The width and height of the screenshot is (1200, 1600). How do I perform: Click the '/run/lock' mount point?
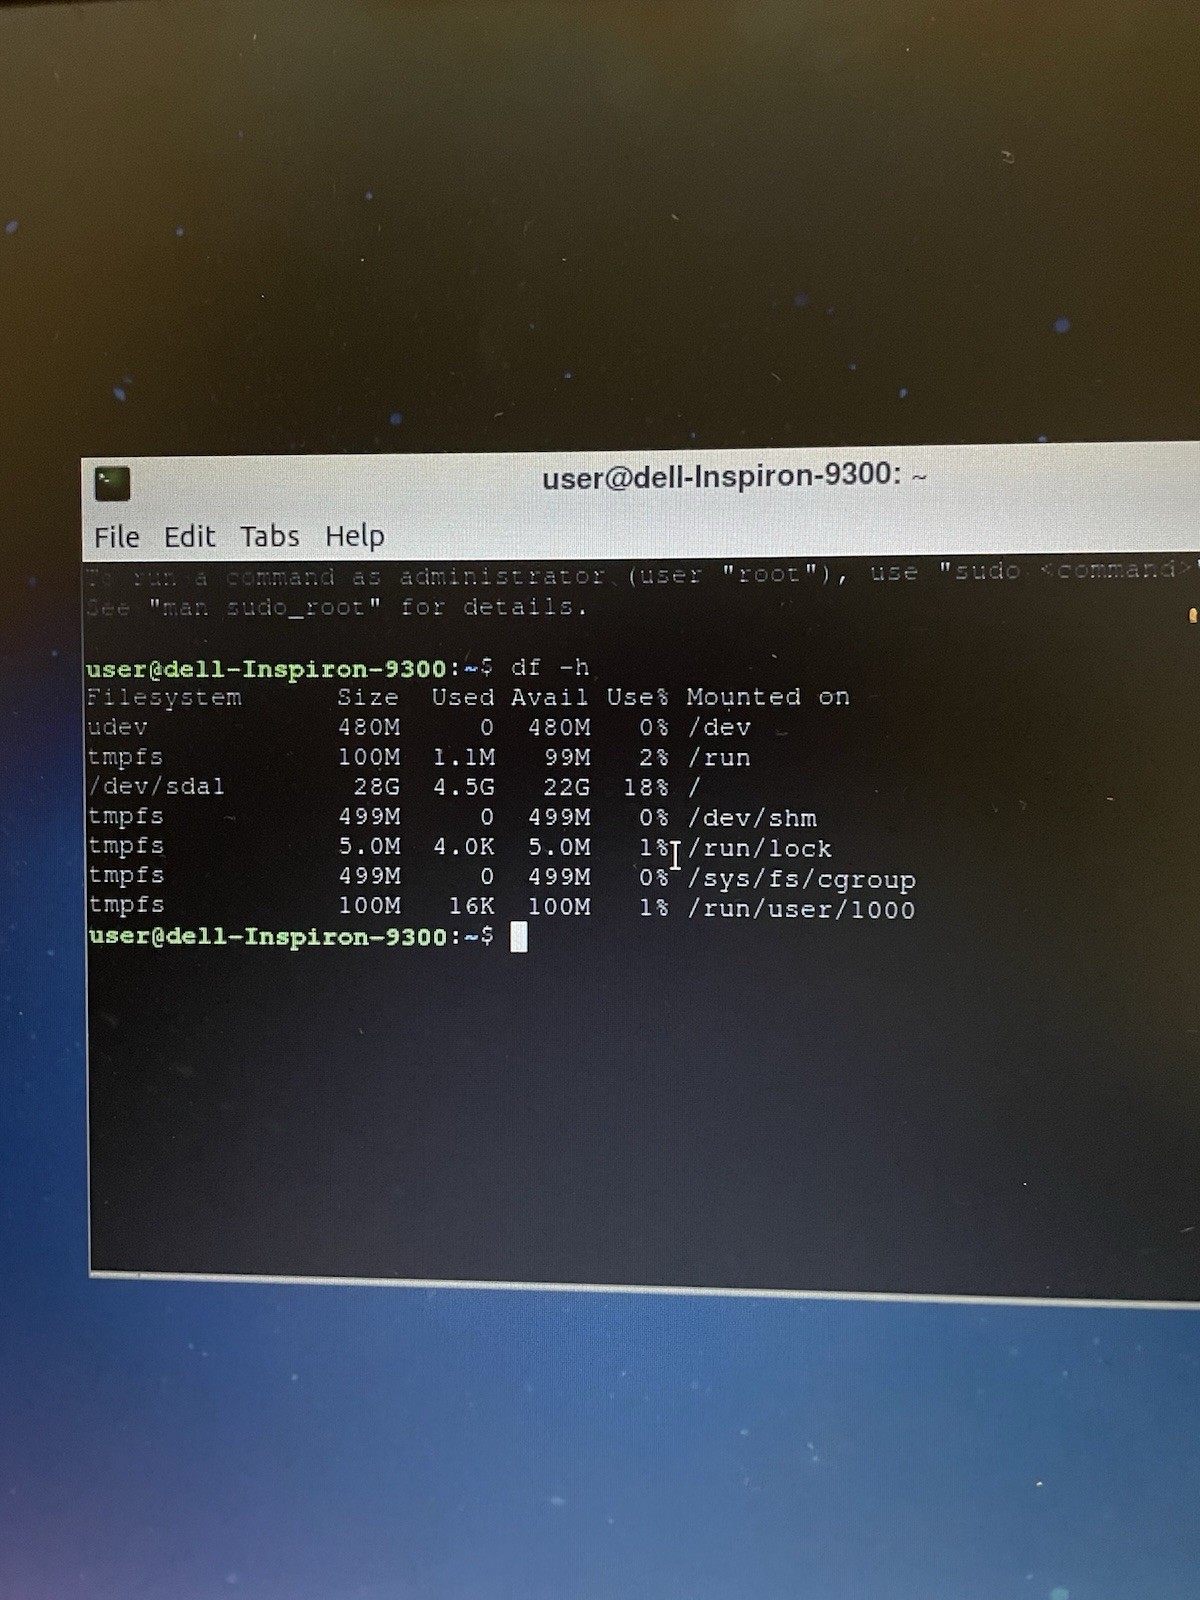click(760, 848)
